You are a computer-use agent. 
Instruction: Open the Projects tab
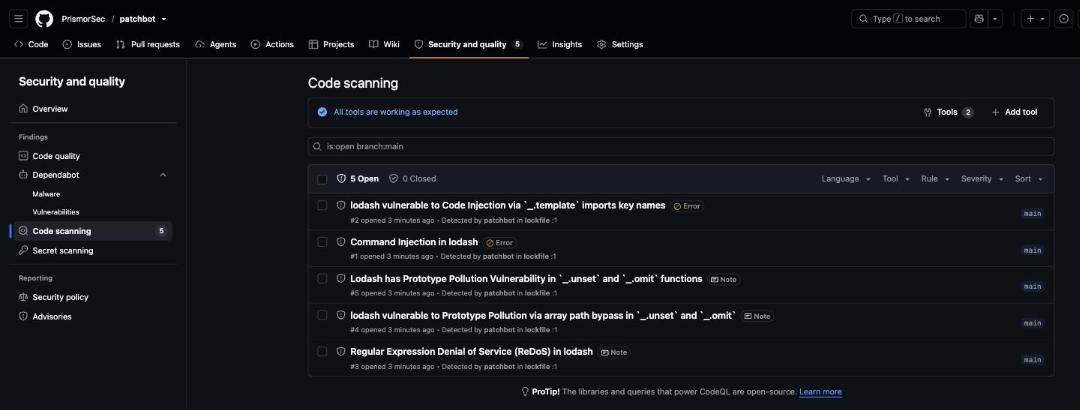[331, 44]
